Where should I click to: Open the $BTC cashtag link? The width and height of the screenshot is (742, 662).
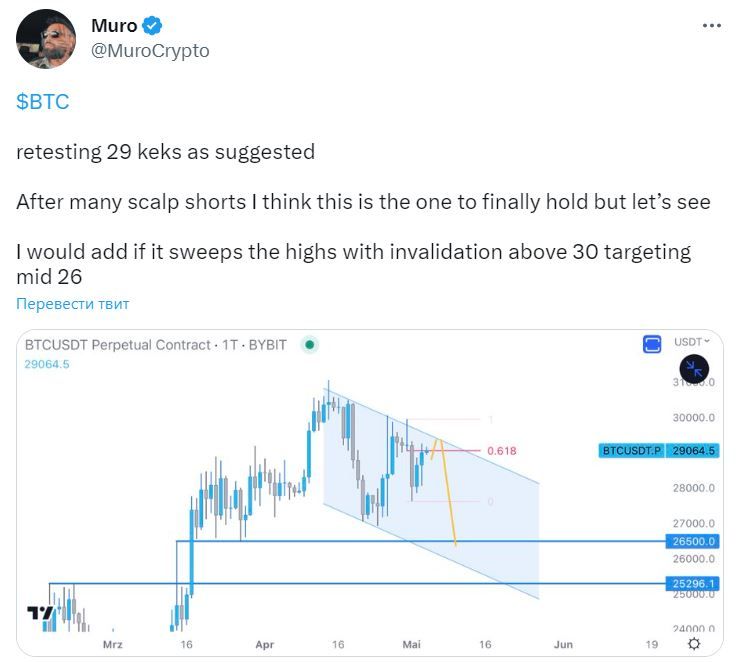point(42,102)
